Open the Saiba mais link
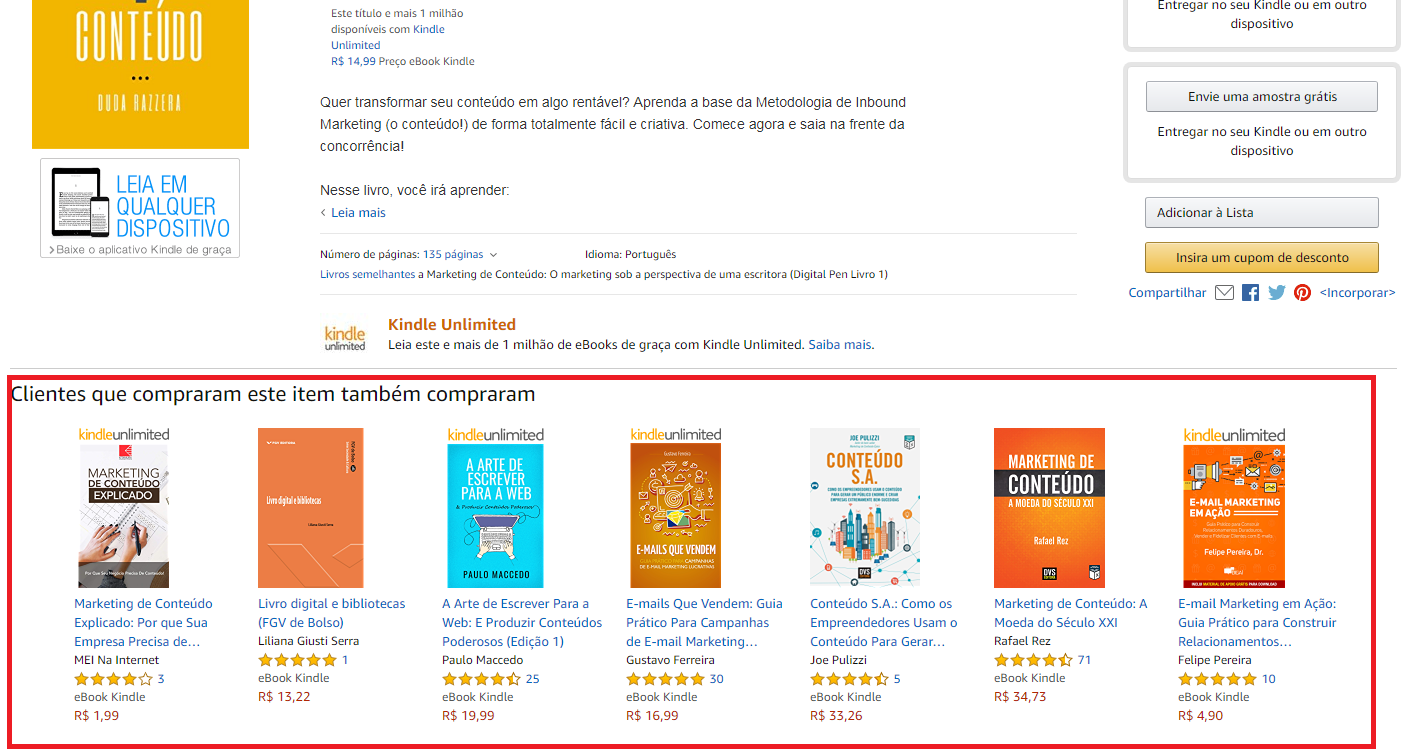 tap(840, 344)
